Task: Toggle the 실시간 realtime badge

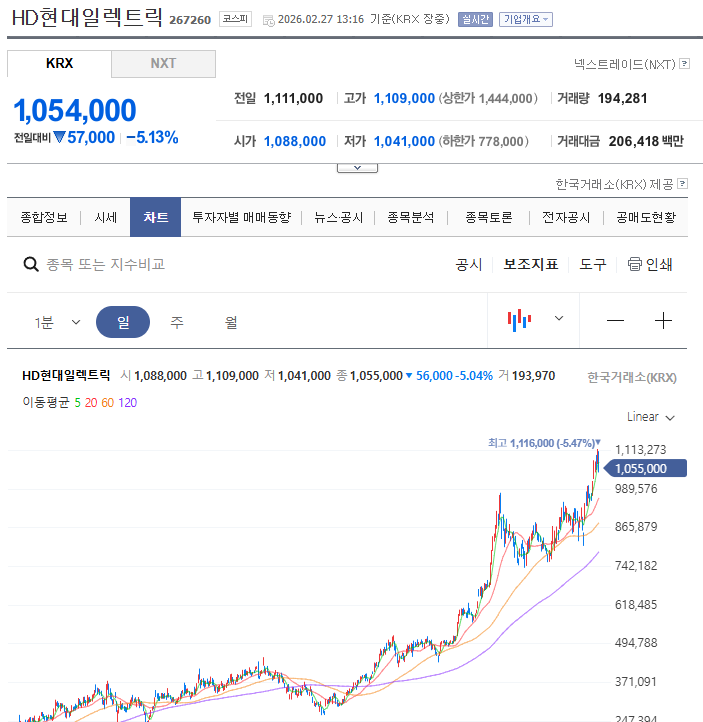Action: pos(475,19)
